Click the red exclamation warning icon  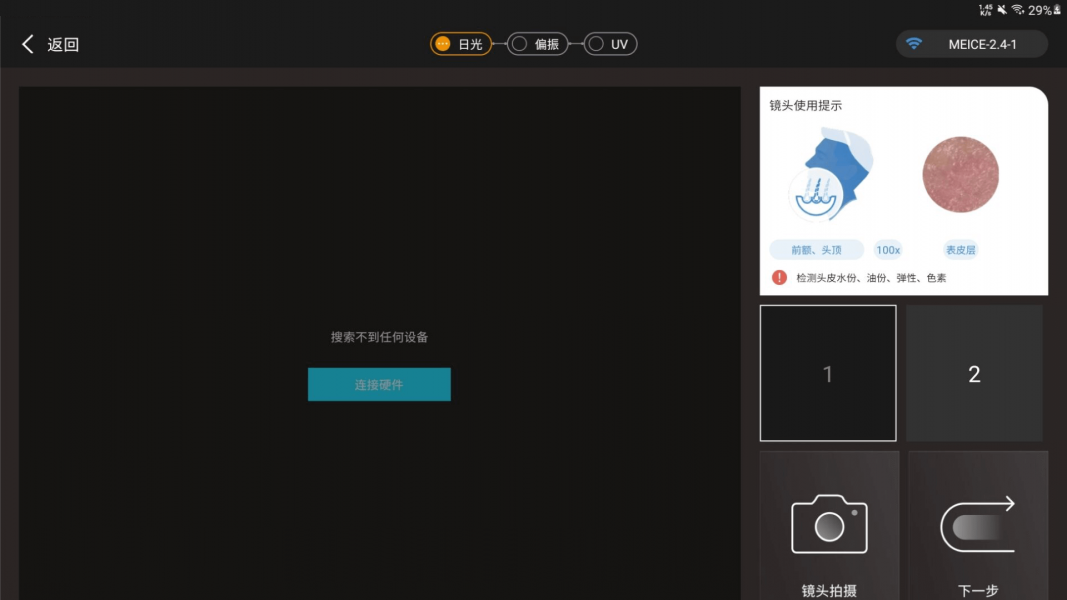coord(779,278)
